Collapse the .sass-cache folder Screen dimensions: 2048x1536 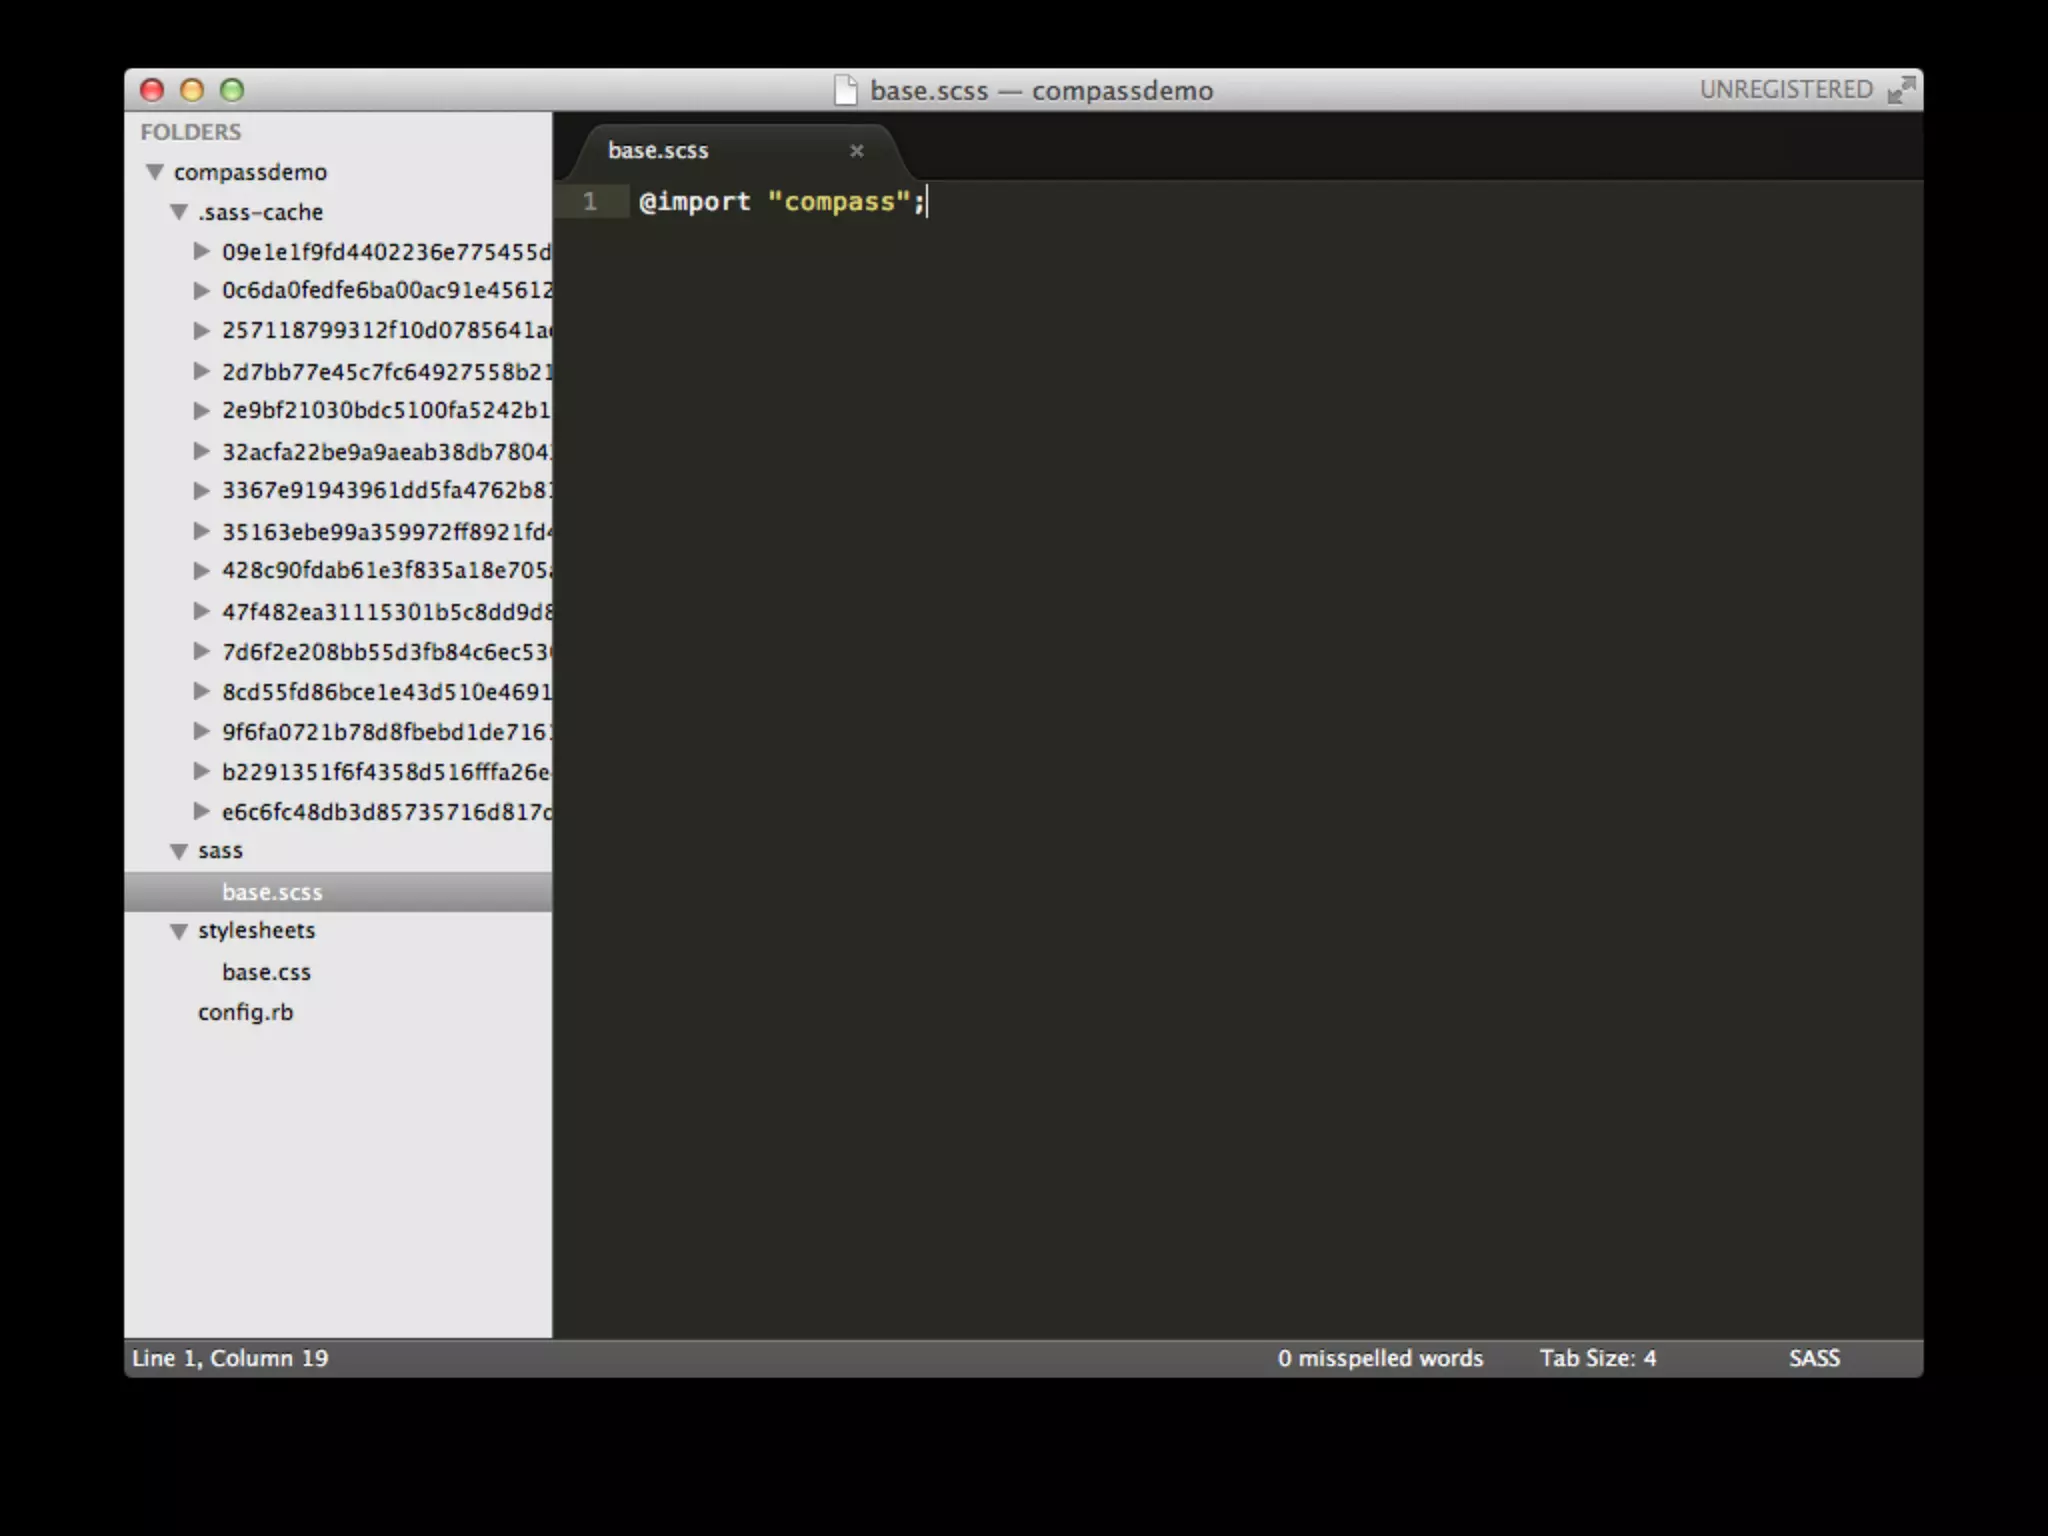tap(179, 212)
